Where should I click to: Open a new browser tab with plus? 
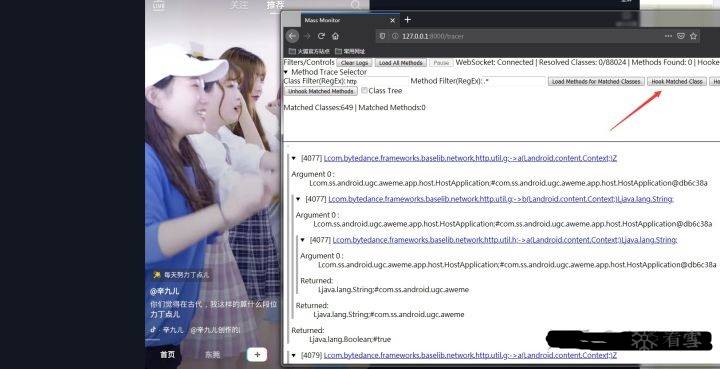pos(407,20)
